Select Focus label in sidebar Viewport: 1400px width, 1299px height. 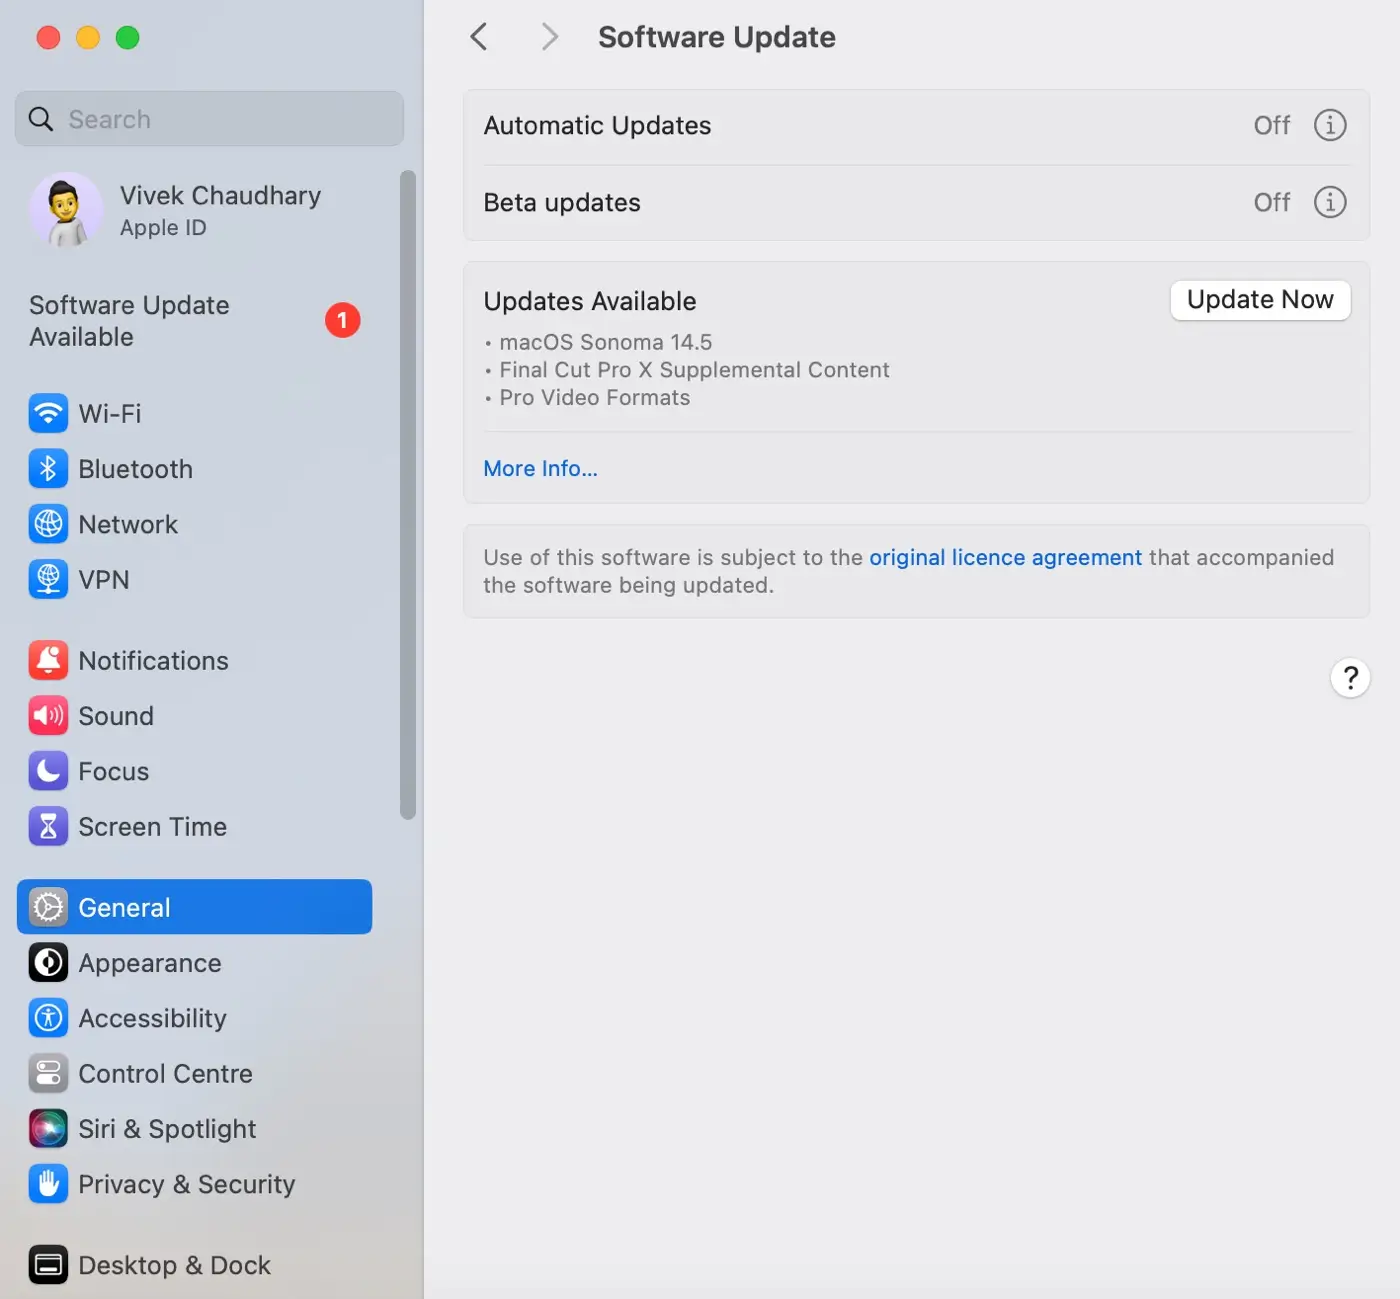pyautogui.click(x=113, y=771)
